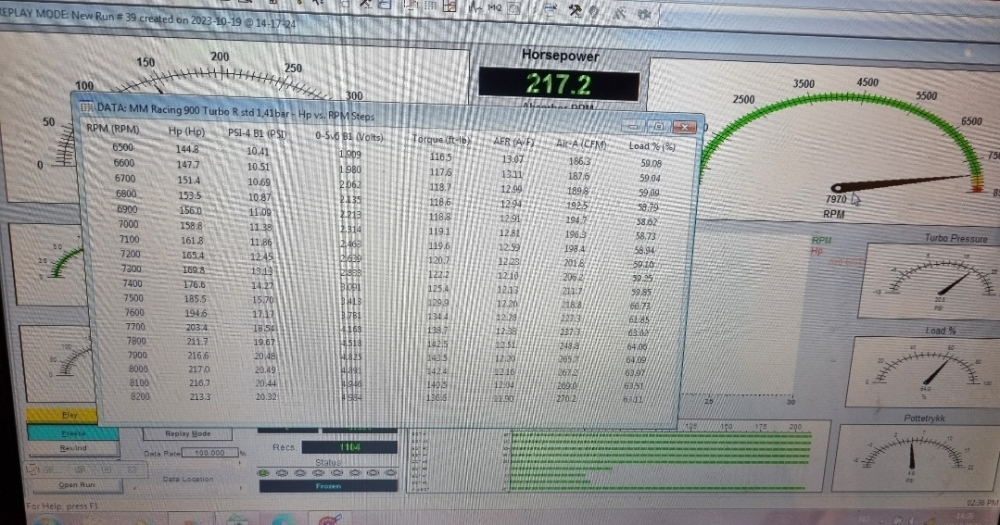1000x525 pixels.
Task: Select the 158.8 Hp cell
Action: [191, 226]
